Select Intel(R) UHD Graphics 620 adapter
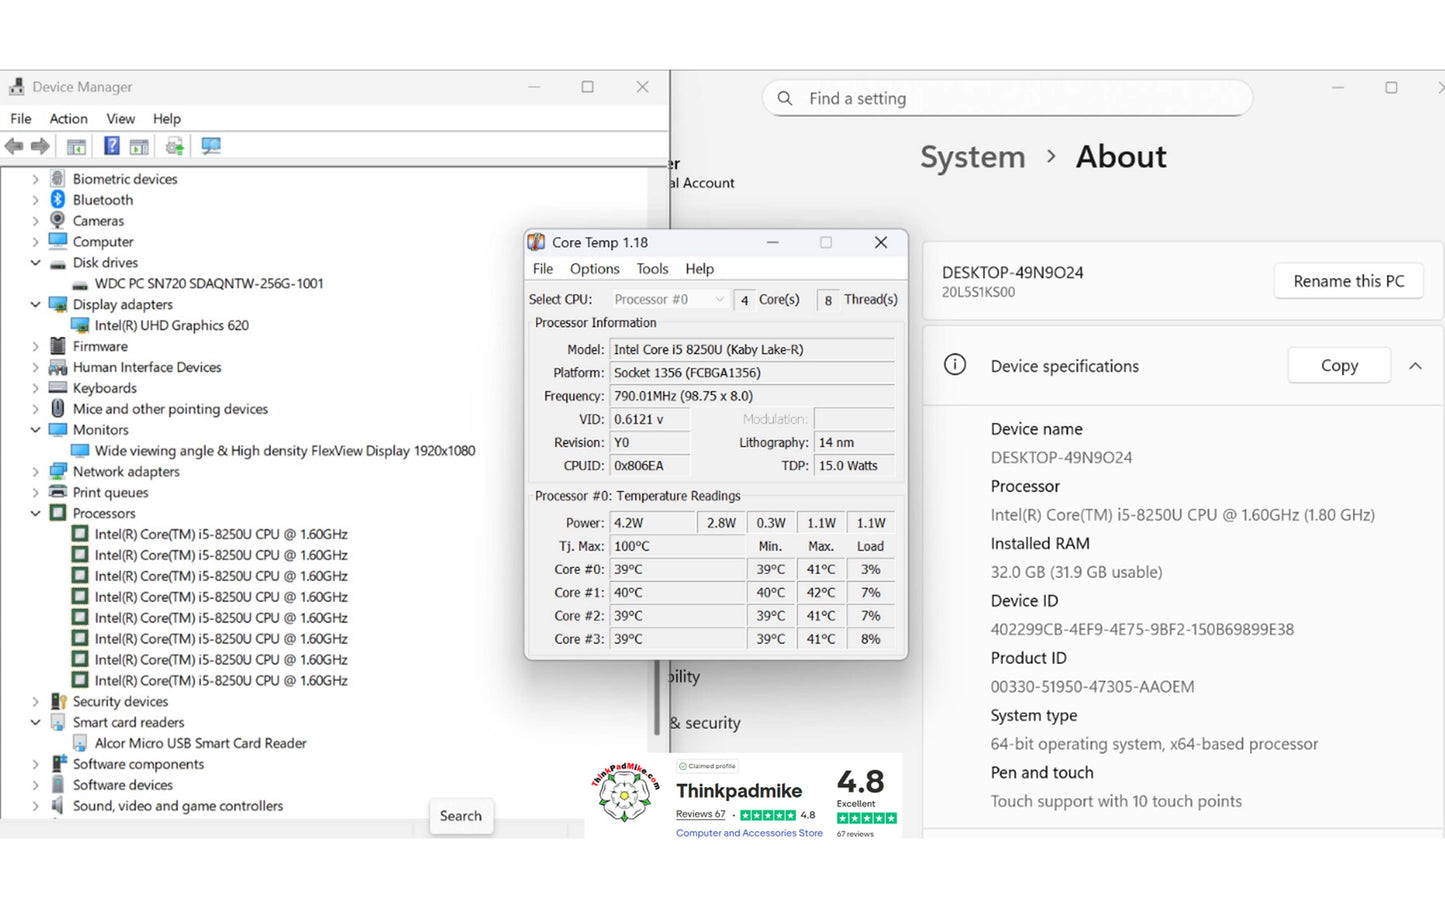 coord(171,325)
